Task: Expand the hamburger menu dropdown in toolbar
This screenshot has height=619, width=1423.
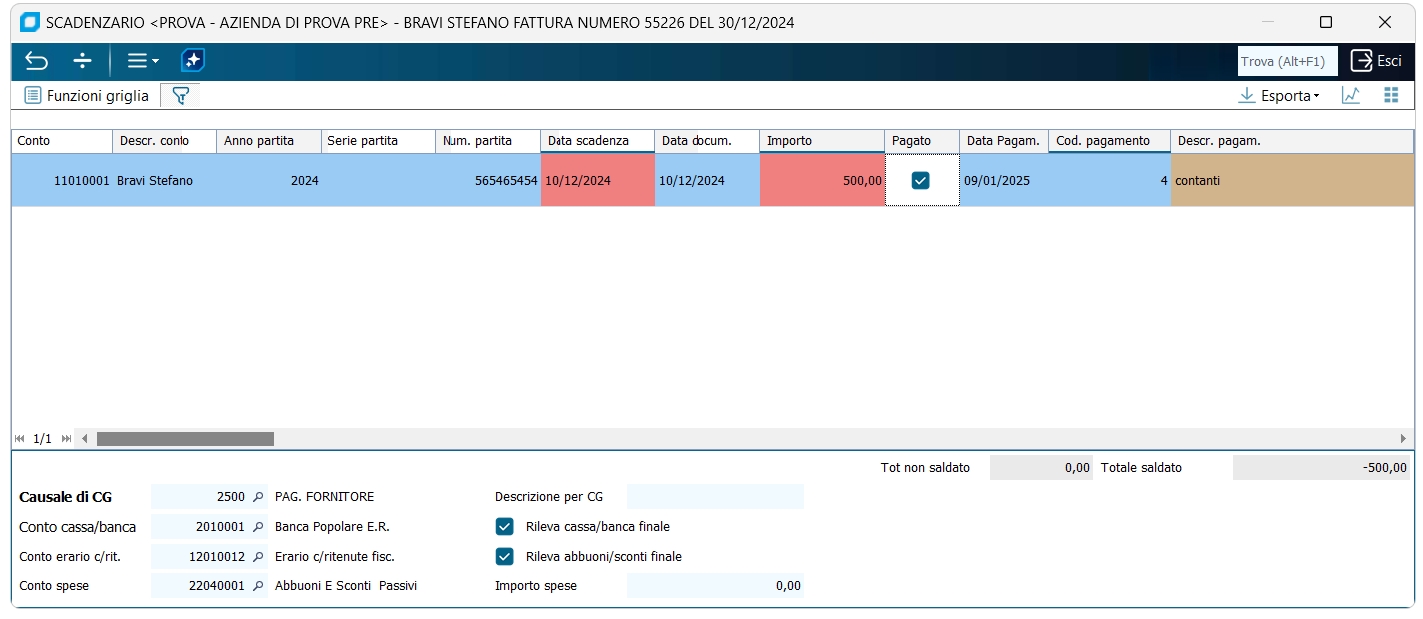Action: click(x=143, y=61)
